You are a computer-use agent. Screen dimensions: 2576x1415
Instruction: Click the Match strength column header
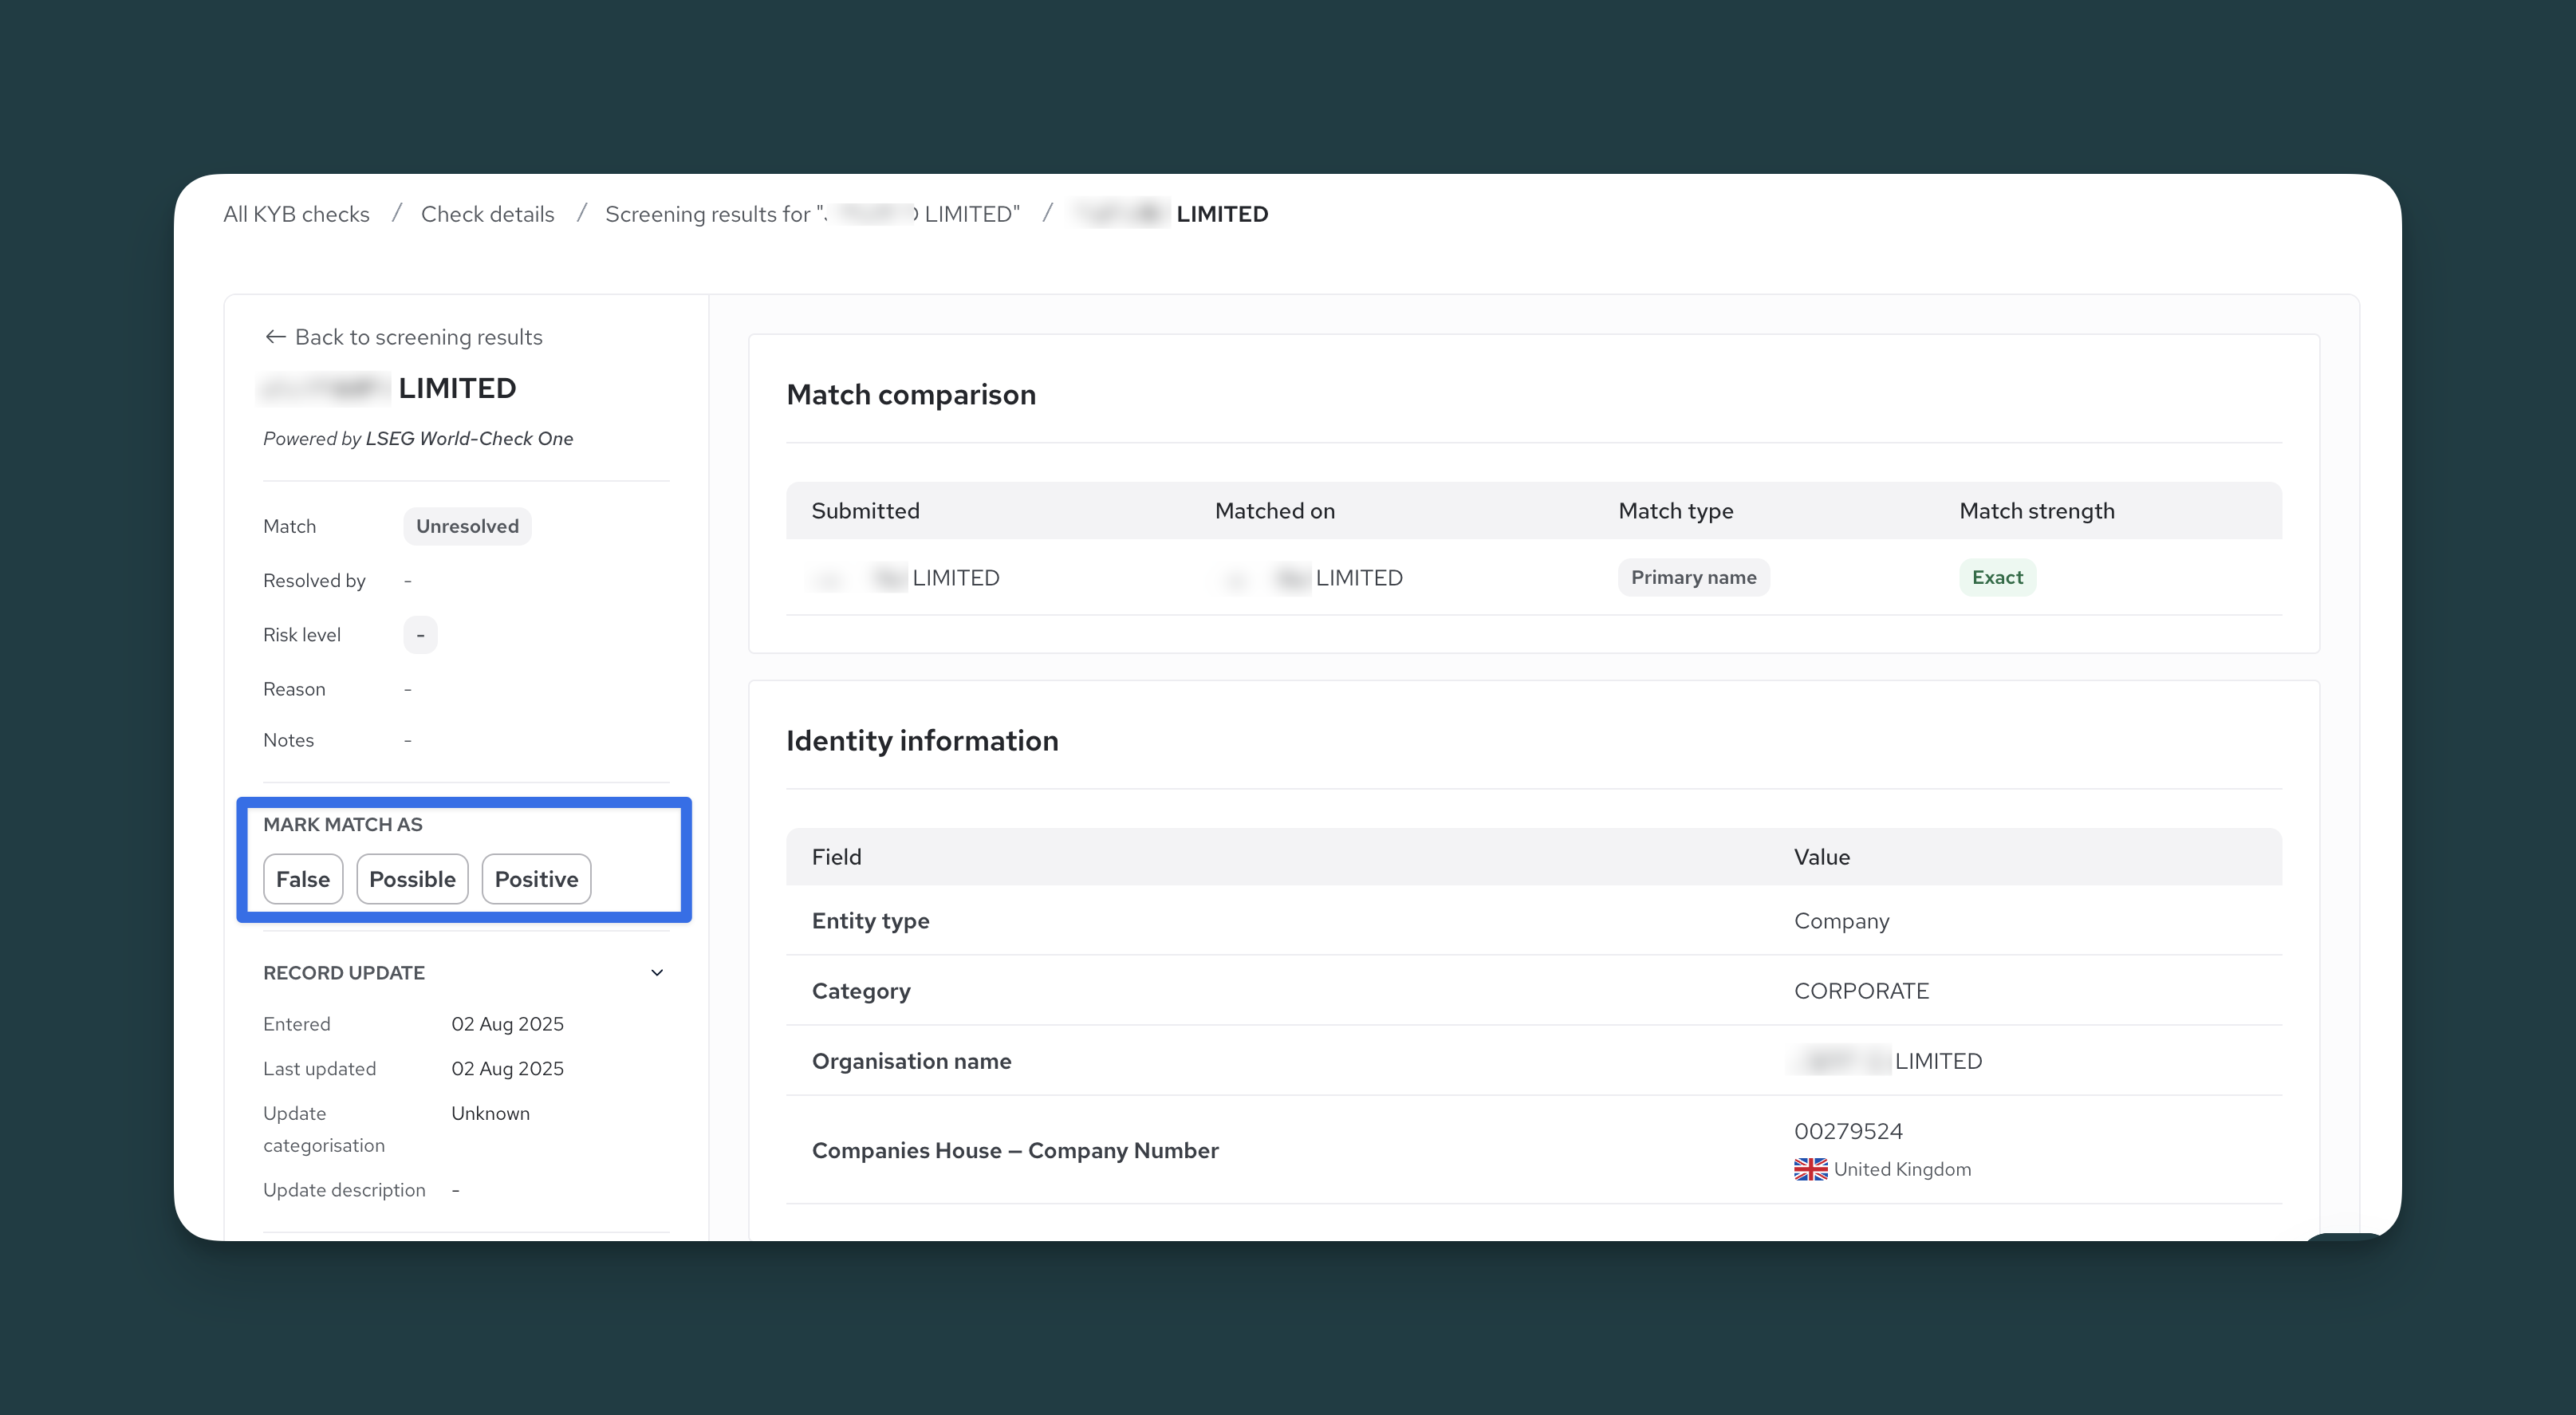point(2037,511)
